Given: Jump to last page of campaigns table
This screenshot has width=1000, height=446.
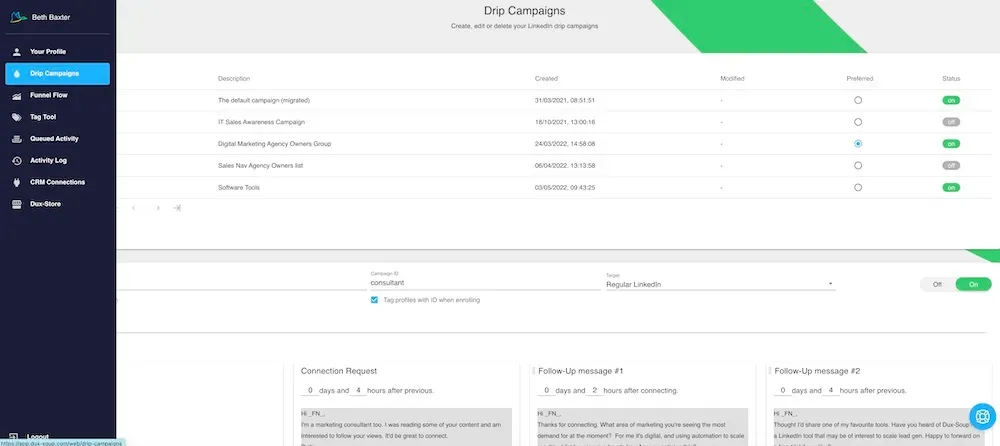Looking at the screenshot, I should coord(177,208).
